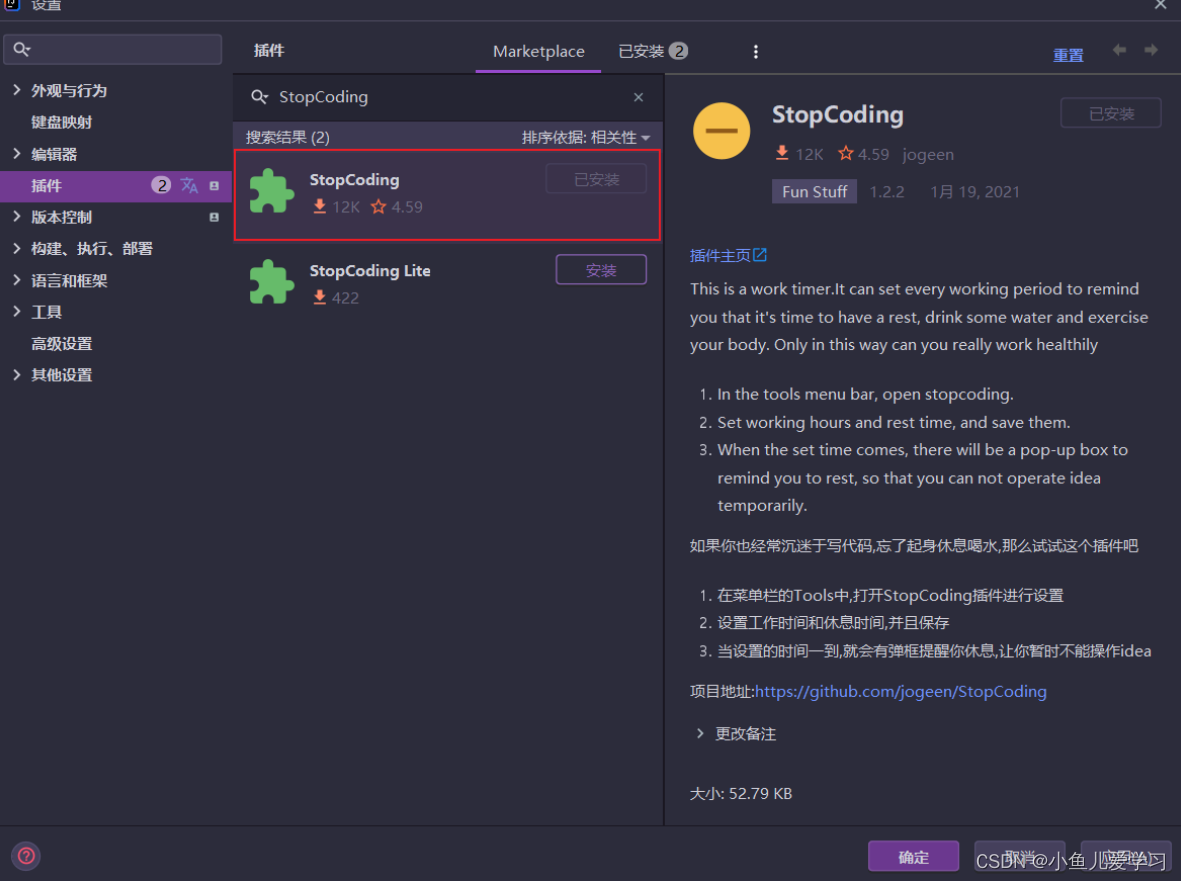Open the 排序依据: 相关性 sort dropdown
The image size is (1181, 881).
coord(586,138)
